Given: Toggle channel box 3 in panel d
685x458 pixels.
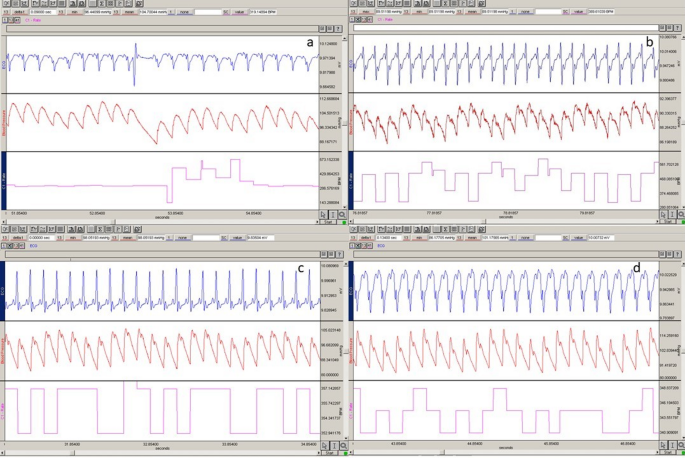Looking at the screenshot, I should coord(364,246).
